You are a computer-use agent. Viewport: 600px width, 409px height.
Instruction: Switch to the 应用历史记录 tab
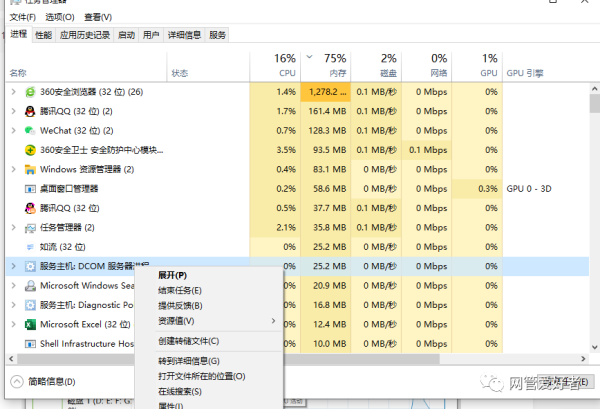click(85, 35)
